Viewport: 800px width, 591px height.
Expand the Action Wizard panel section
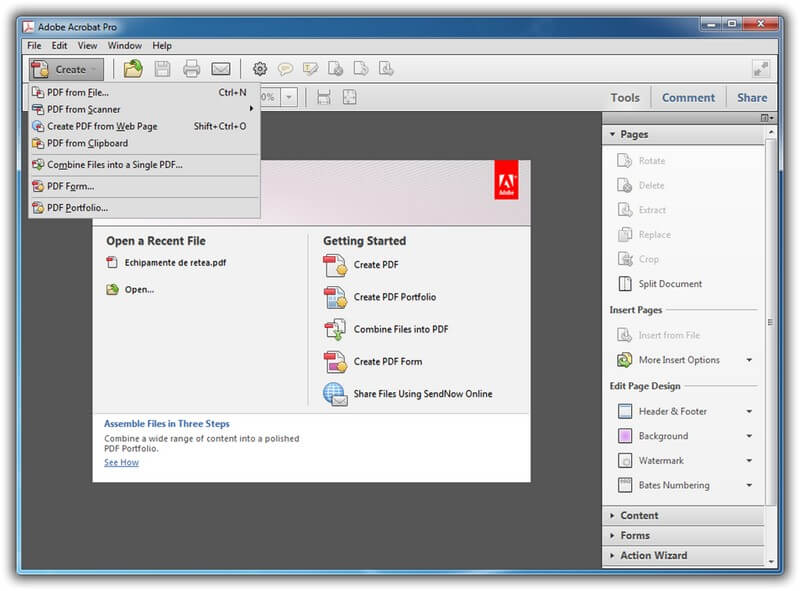click(x=612, y=556)
